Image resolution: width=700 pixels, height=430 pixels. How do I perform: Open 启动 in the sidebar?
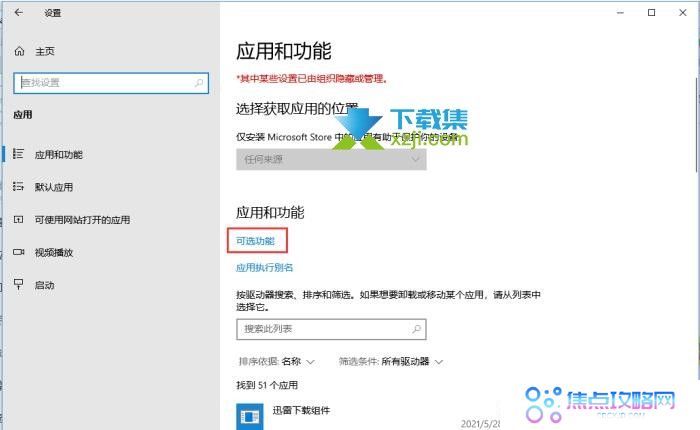pyautogui.click(x=45, y=285)
